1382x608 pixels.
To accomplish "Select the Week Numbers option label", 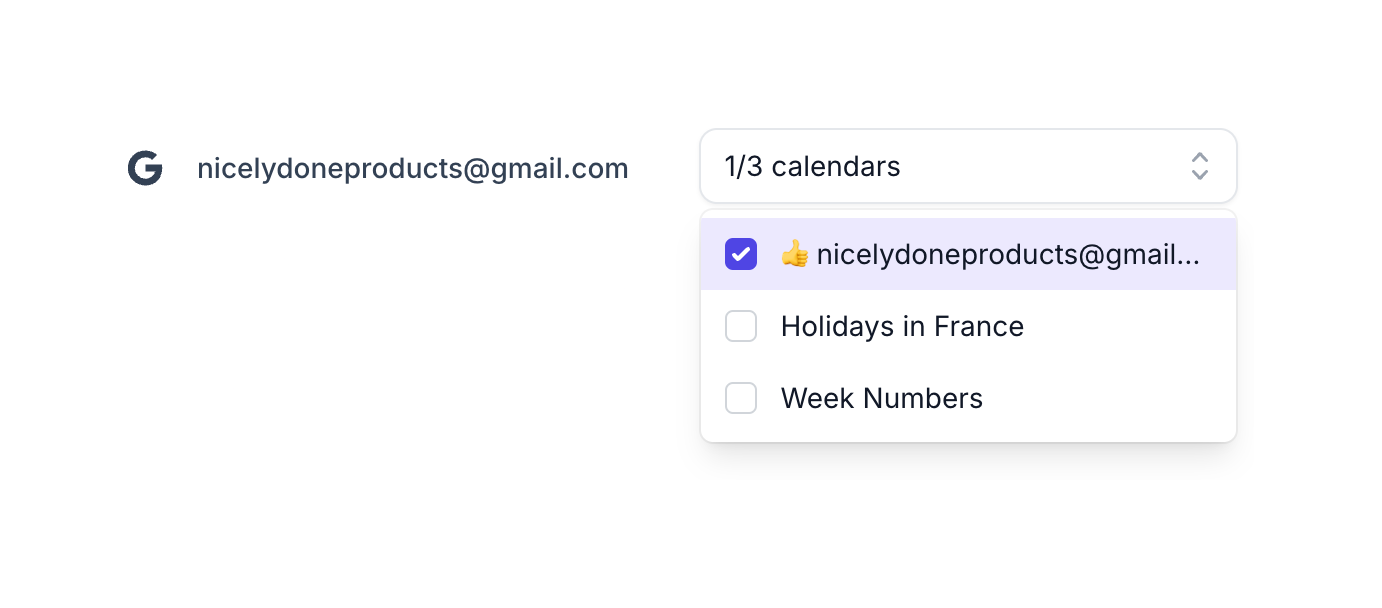I will [x=882, y=398].
